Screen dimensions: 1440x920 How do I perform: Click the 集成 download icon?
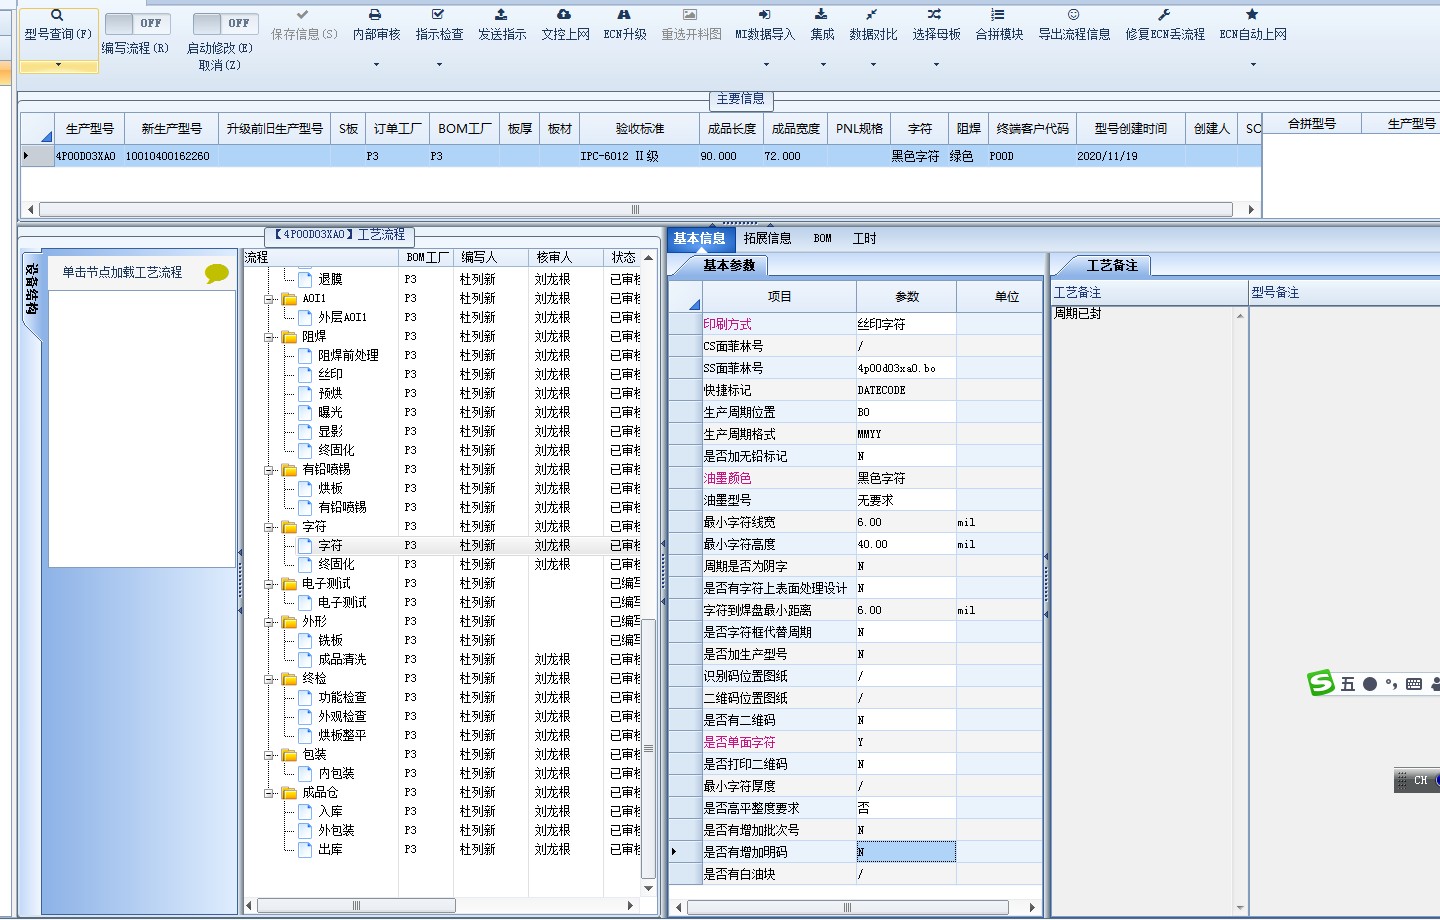pos(821,15)
